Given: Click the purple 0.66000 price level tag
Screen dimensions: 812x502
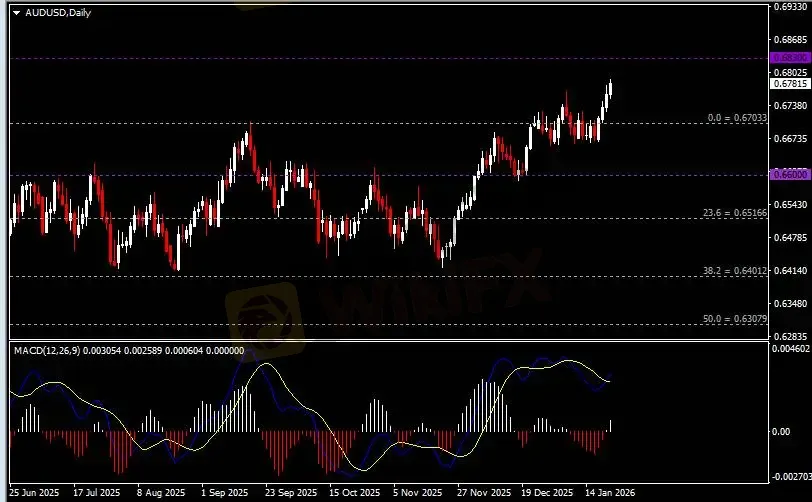Looking at the screenshot, I should [x=790, y=175].
